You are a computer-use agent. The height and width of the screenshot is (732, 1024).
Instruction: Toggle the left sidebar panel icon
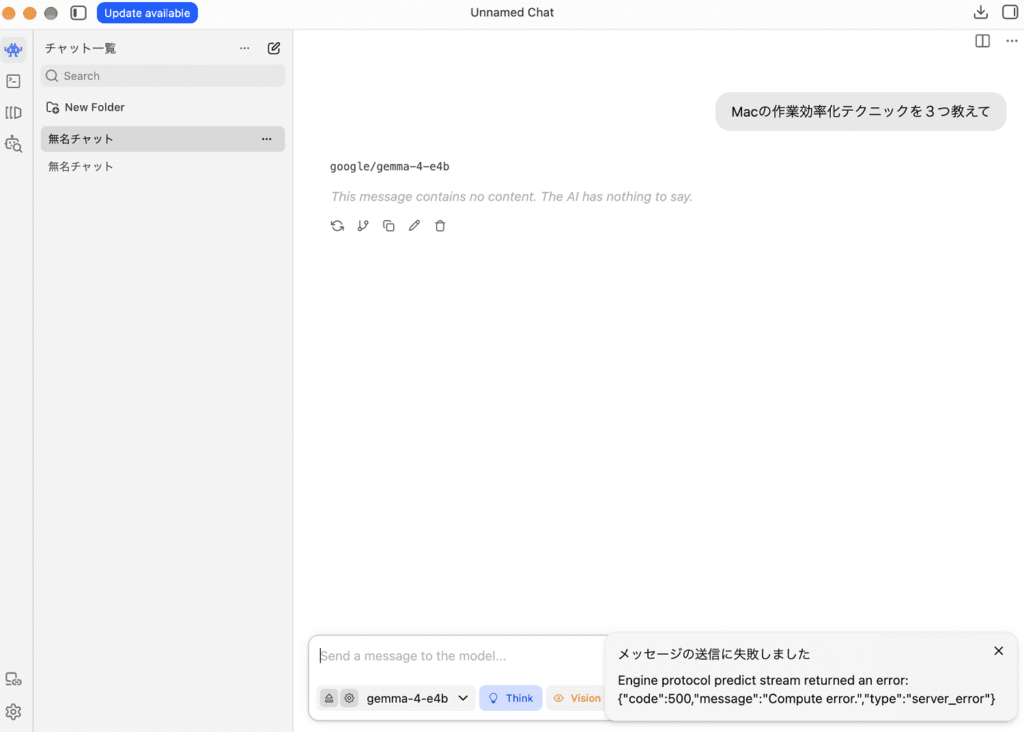coord(78,12)
